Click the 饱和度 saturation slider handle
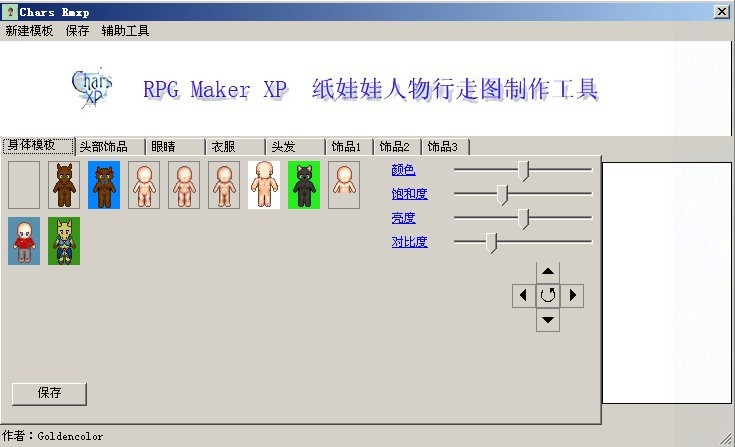The width and height of the screenshot is (735, 447). point(502,194)
